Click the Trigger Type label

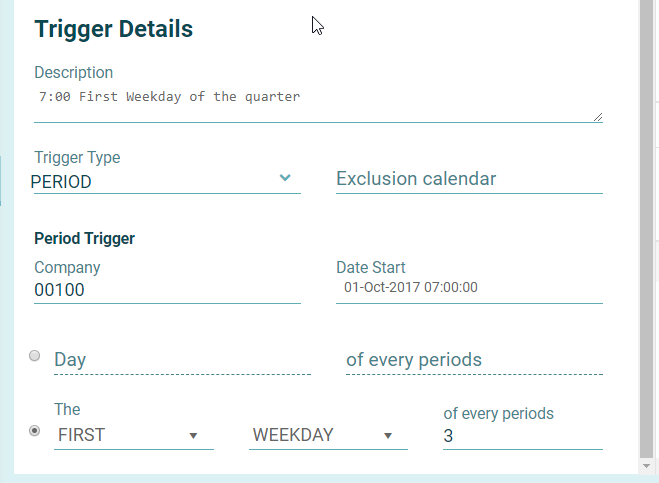77,158
